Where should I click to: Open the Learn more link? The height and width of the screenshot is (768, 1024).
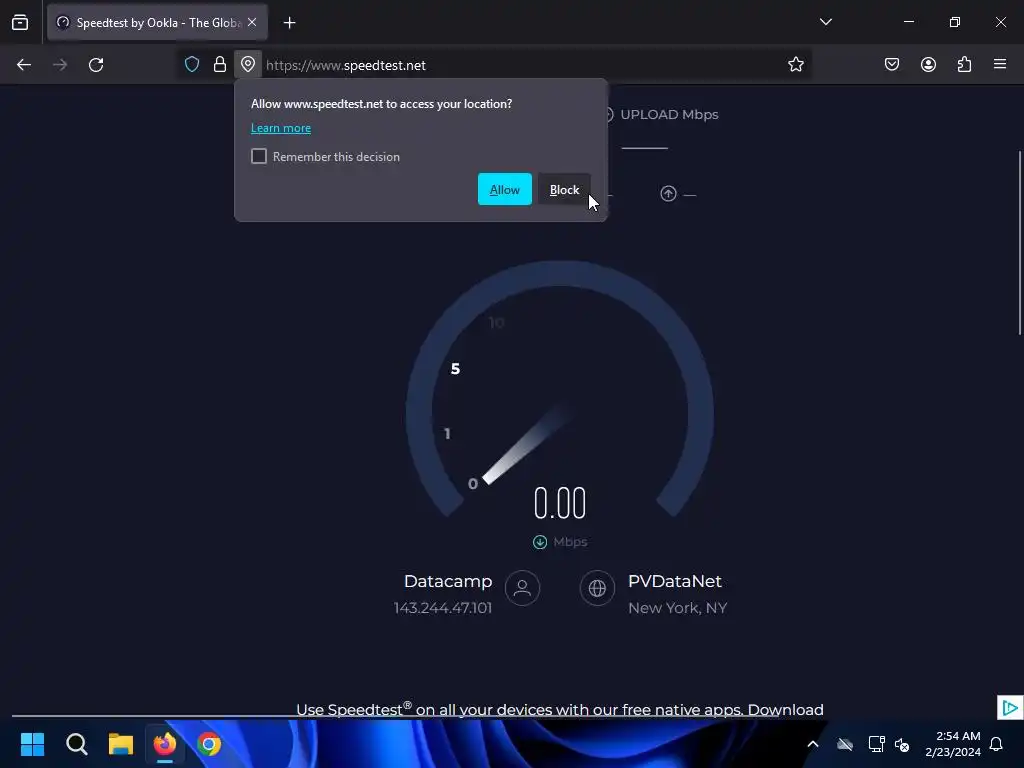point(281,128)
